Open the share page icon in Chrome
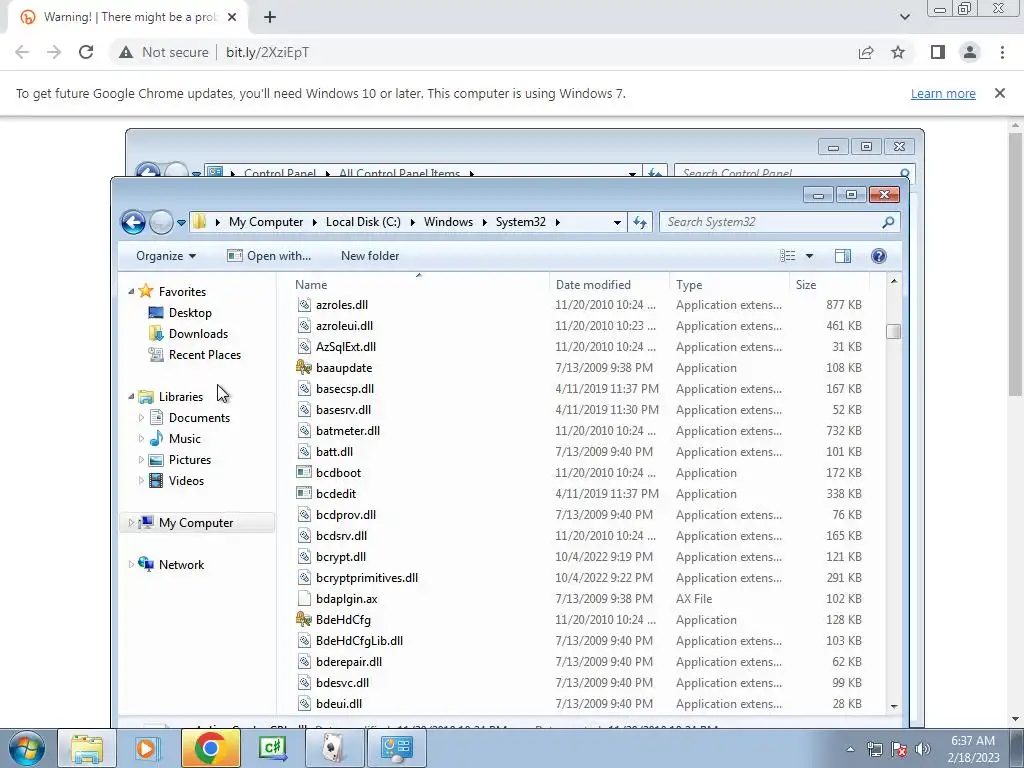1024x768 pixels. [866, 52]
